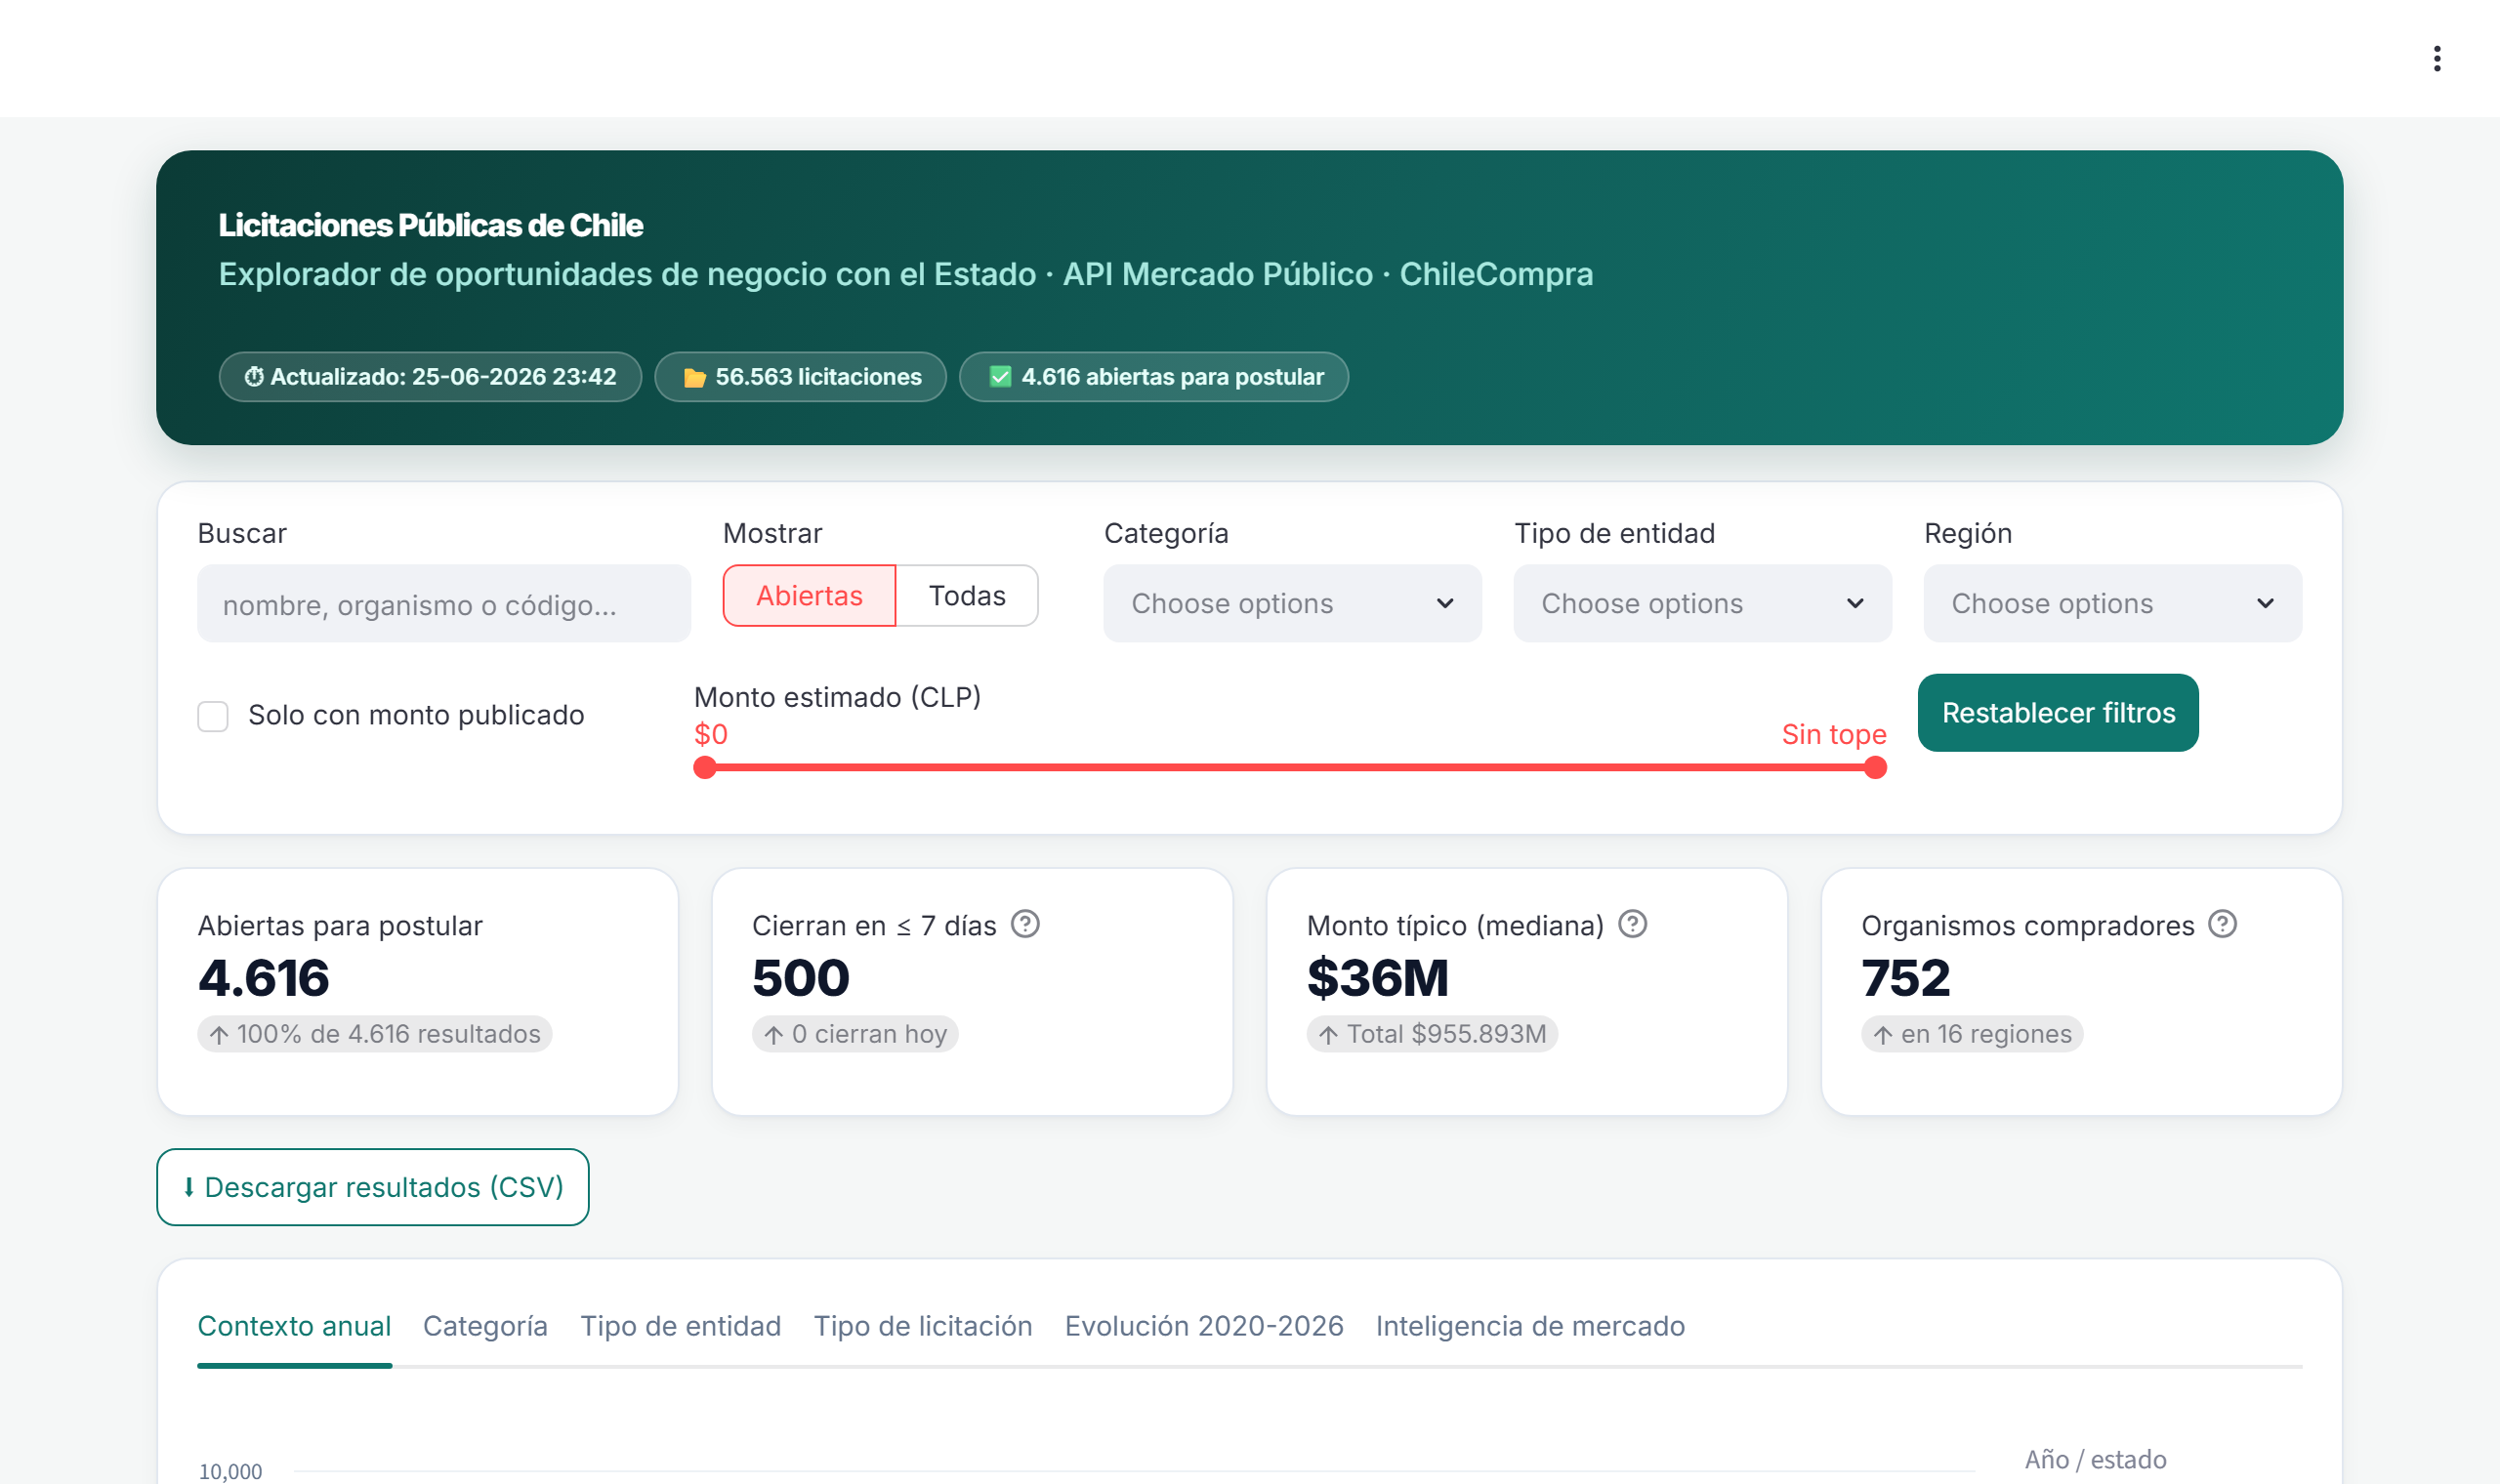Click the green checkmark icon in abiertas badge
The image size is (2500, 1484).
tap(1000, 377)
